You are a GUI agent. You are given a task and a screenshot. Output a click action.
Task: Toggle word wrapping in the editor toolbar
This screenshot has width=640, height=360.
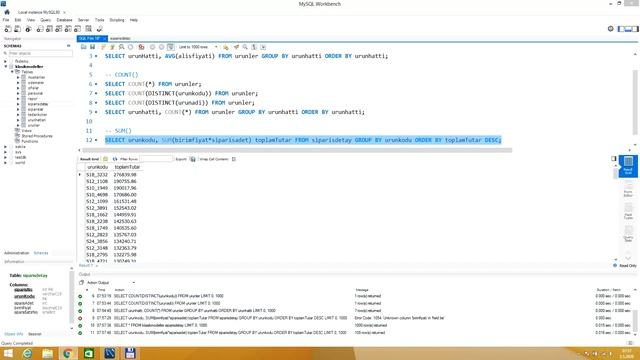coord(263,47)
